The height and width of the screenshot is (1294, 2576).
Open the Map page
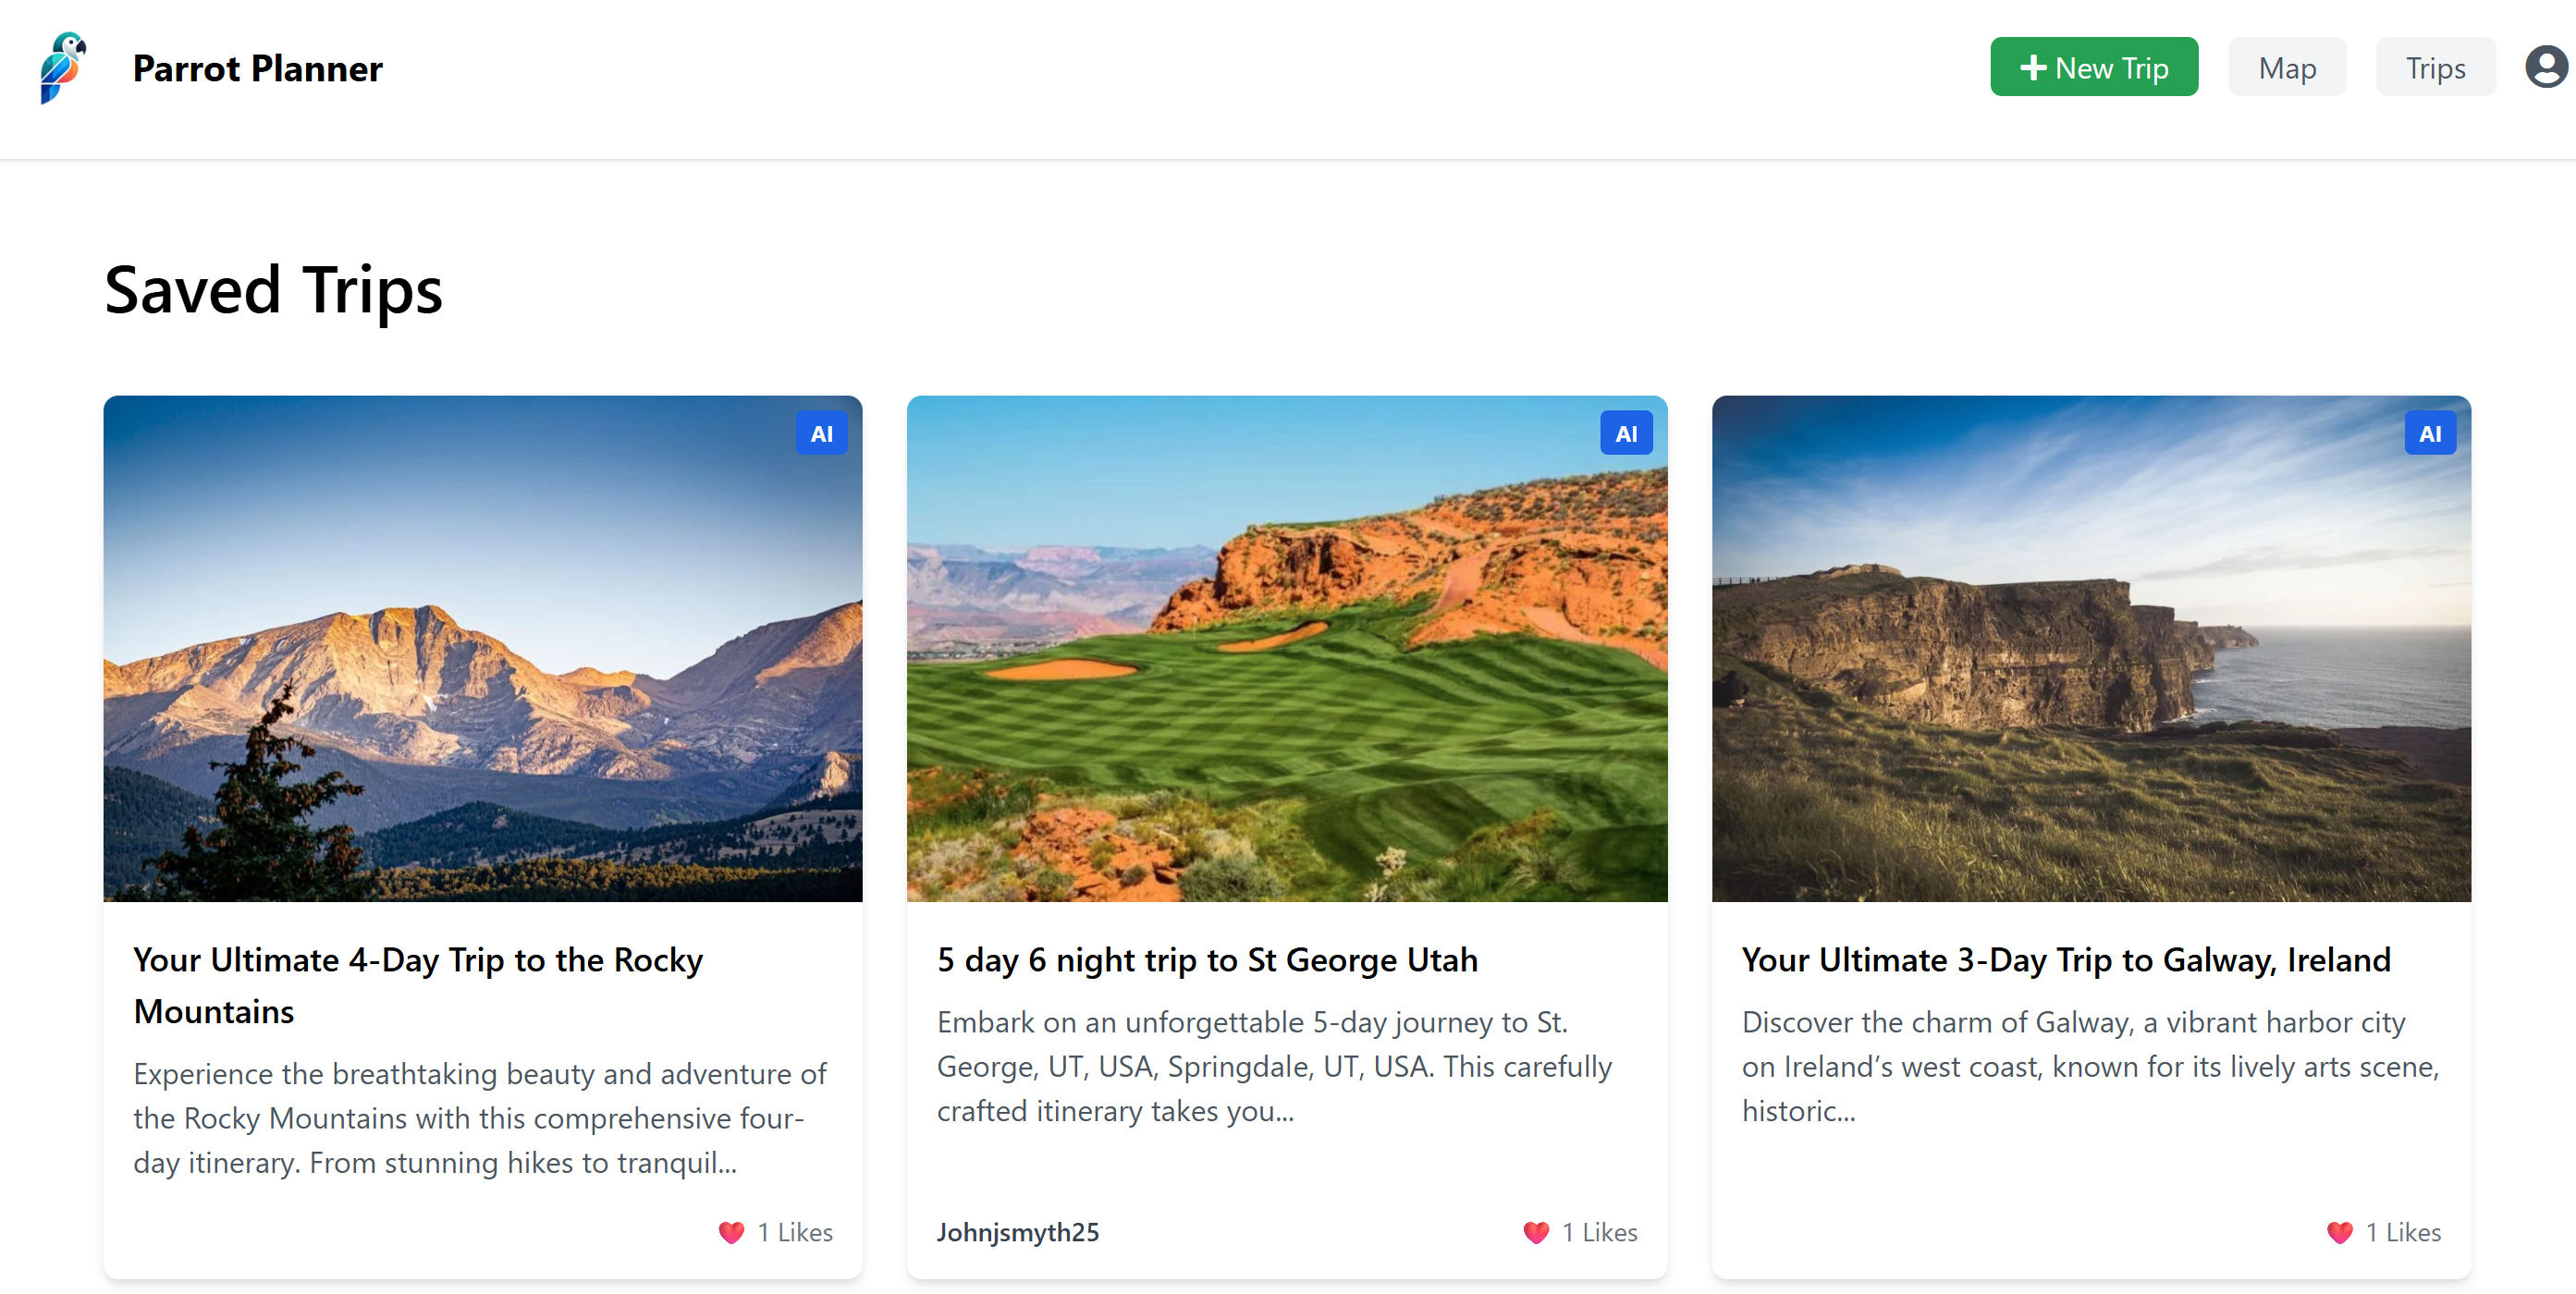2286,68
